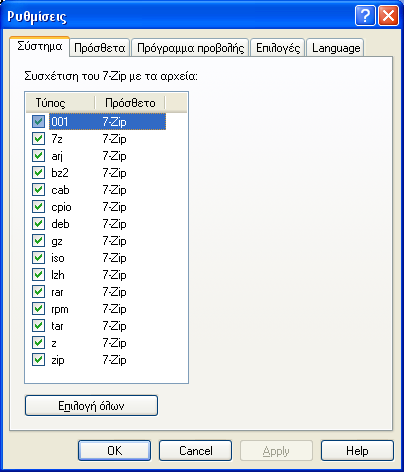
Task: Select the lzh file type text
Action: (58, 275)
